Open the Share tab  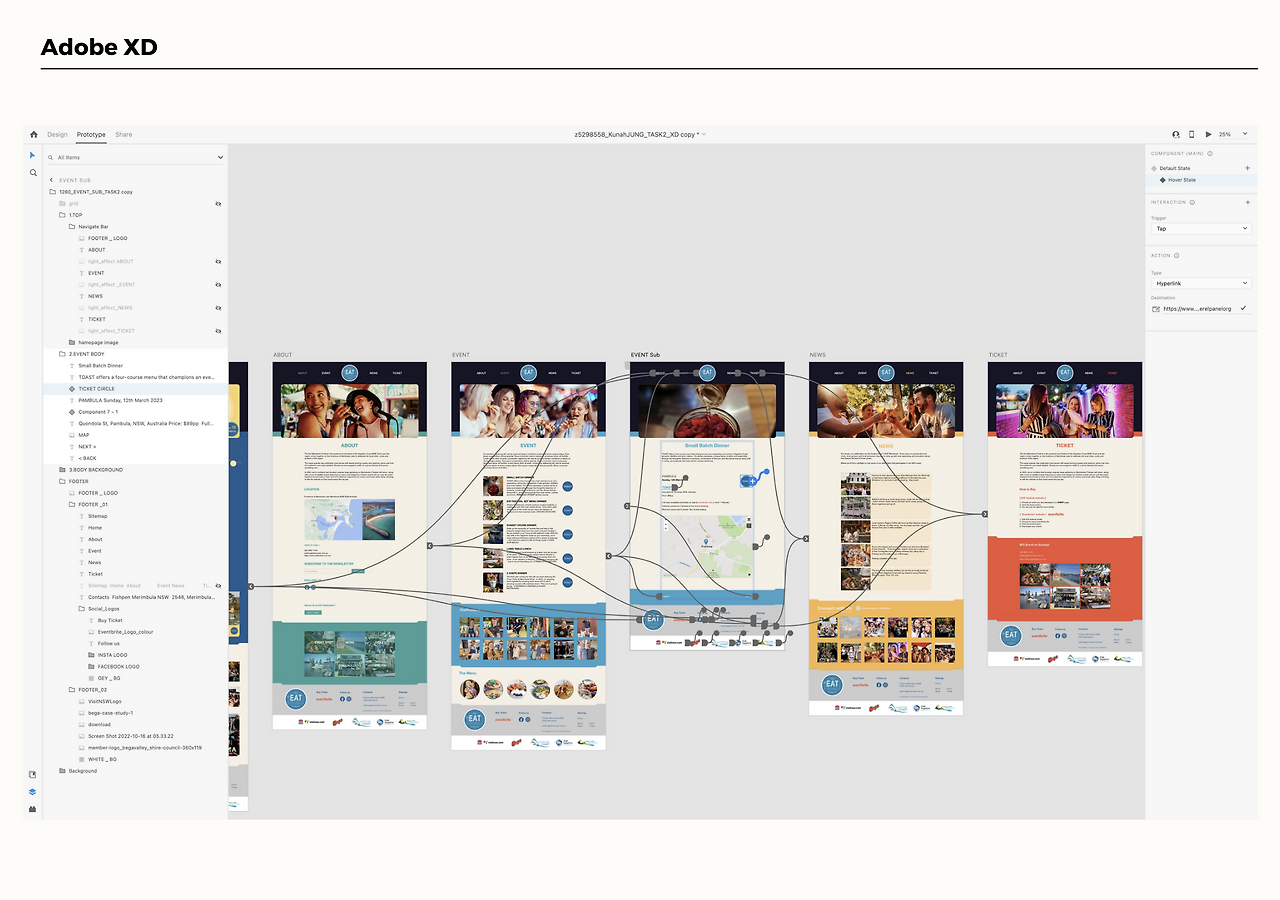[x=124, y=134]
